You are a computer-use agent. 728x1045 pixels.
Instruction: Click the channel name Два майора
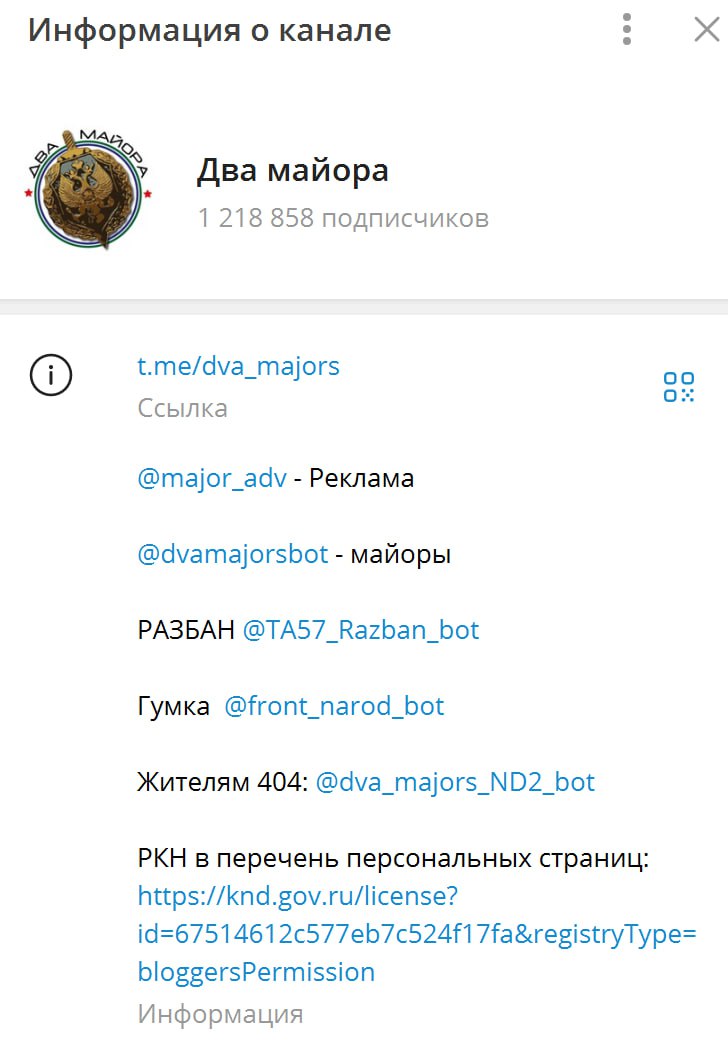pyautogui.click(x=293, y=170)
